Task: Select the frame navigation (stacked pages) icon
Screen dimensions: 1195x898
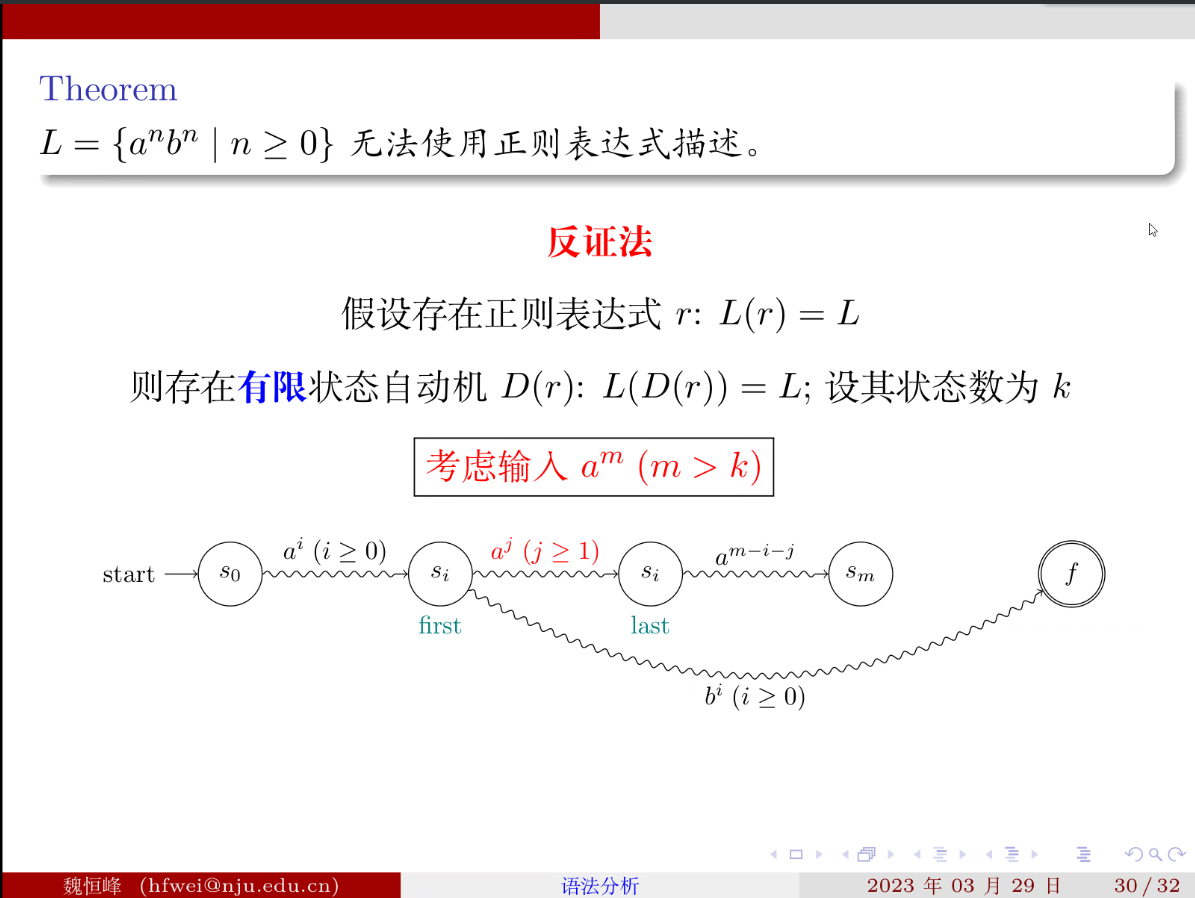Action: tap(867, 853)
